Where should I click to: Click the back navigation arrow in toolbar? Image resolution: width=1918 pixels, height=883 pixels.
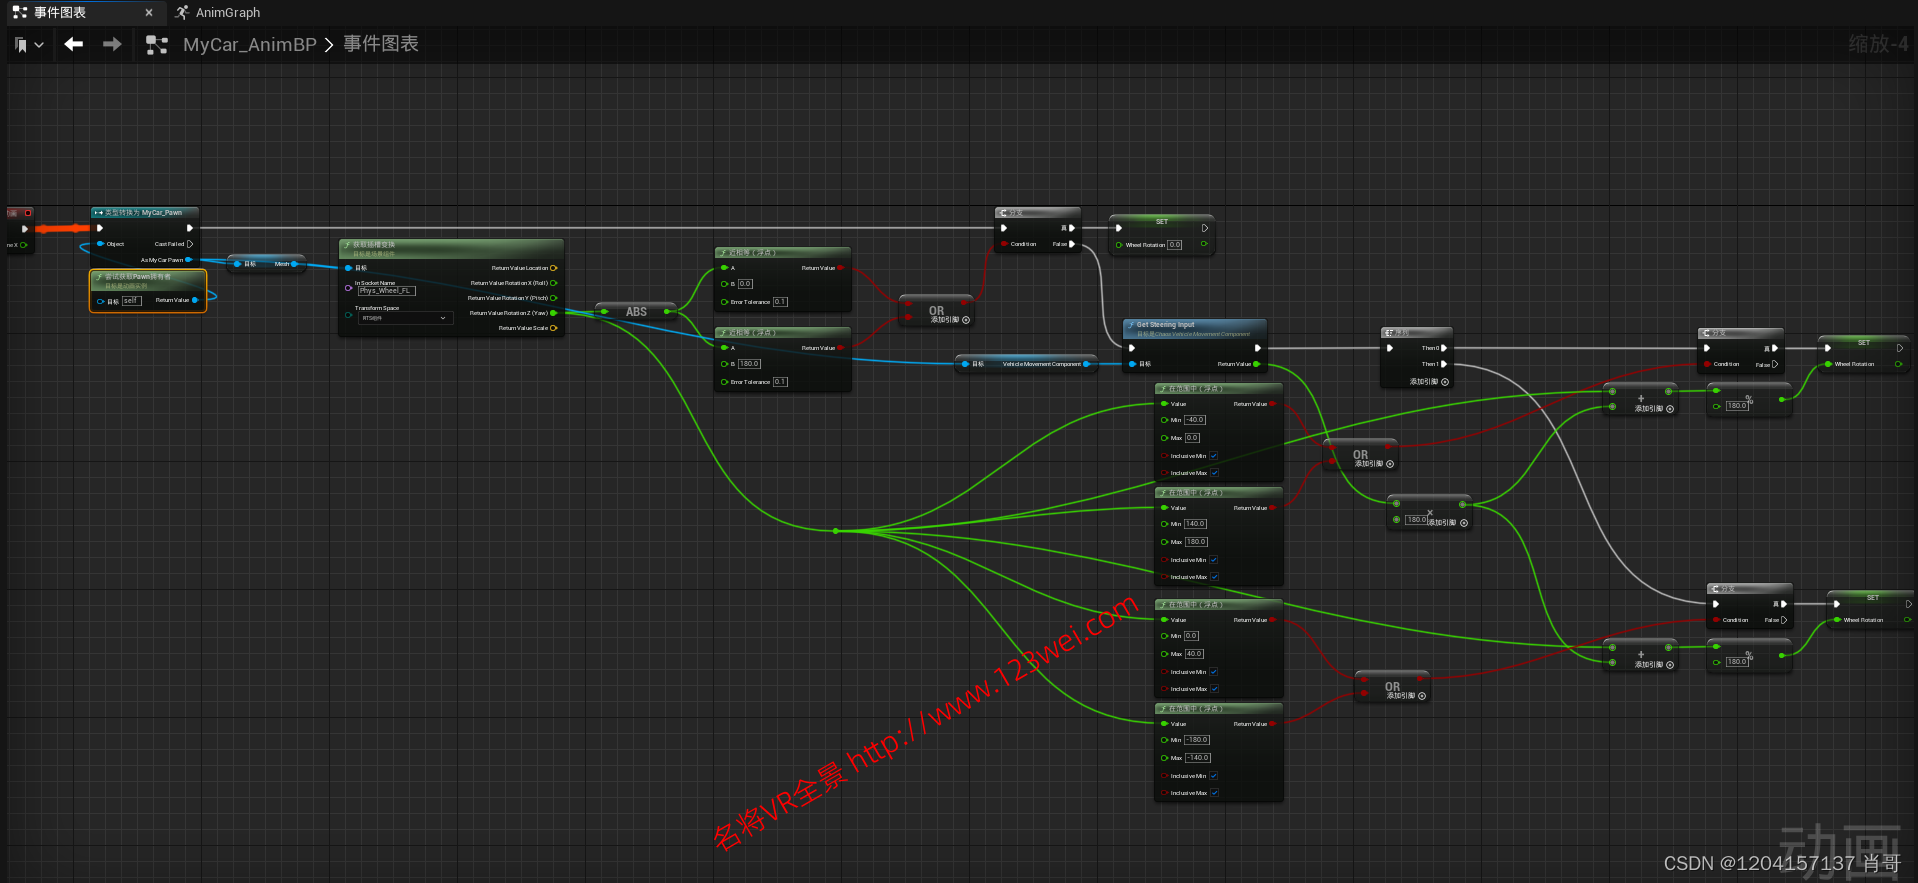(x=73, y=44)
